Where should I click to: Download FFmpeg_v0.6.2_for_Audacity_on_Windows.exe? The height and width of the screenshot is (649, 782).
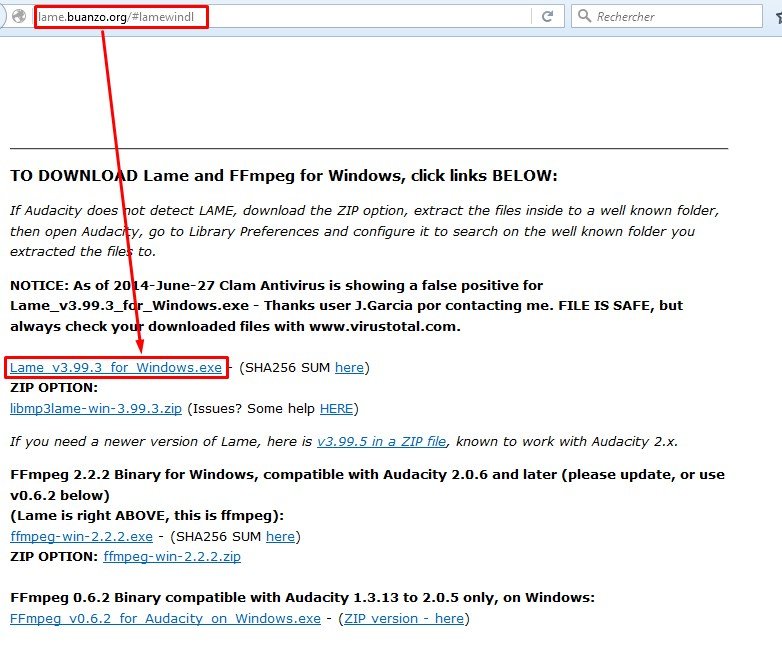(165, 618)
